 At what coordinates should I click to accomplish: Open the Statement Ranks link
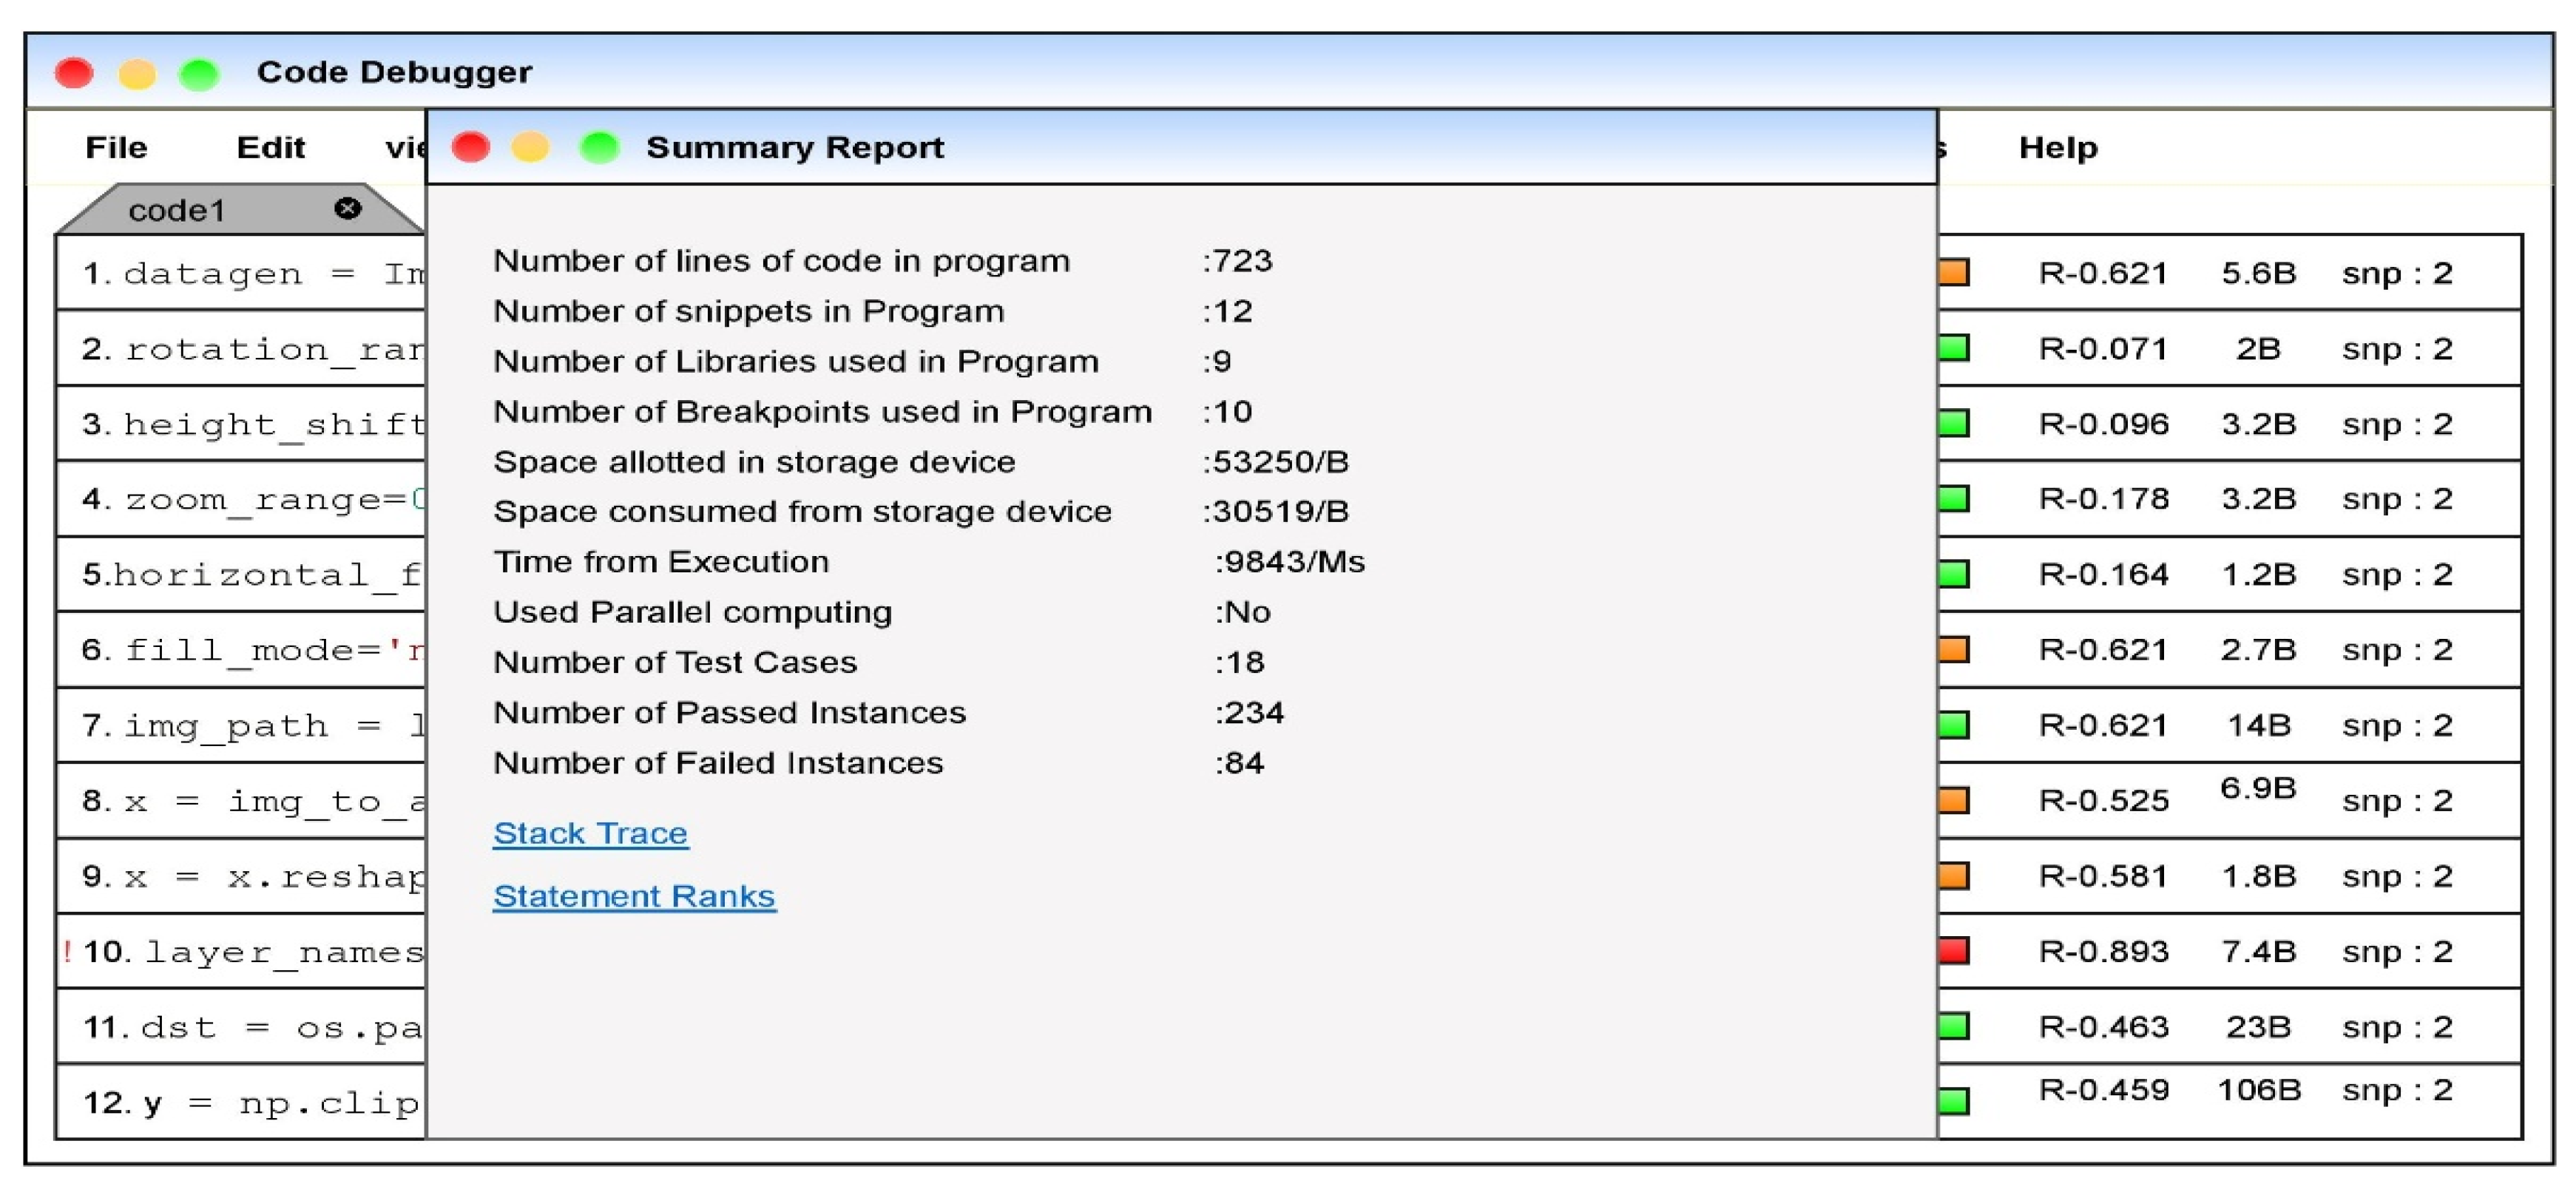click(634, 896)
